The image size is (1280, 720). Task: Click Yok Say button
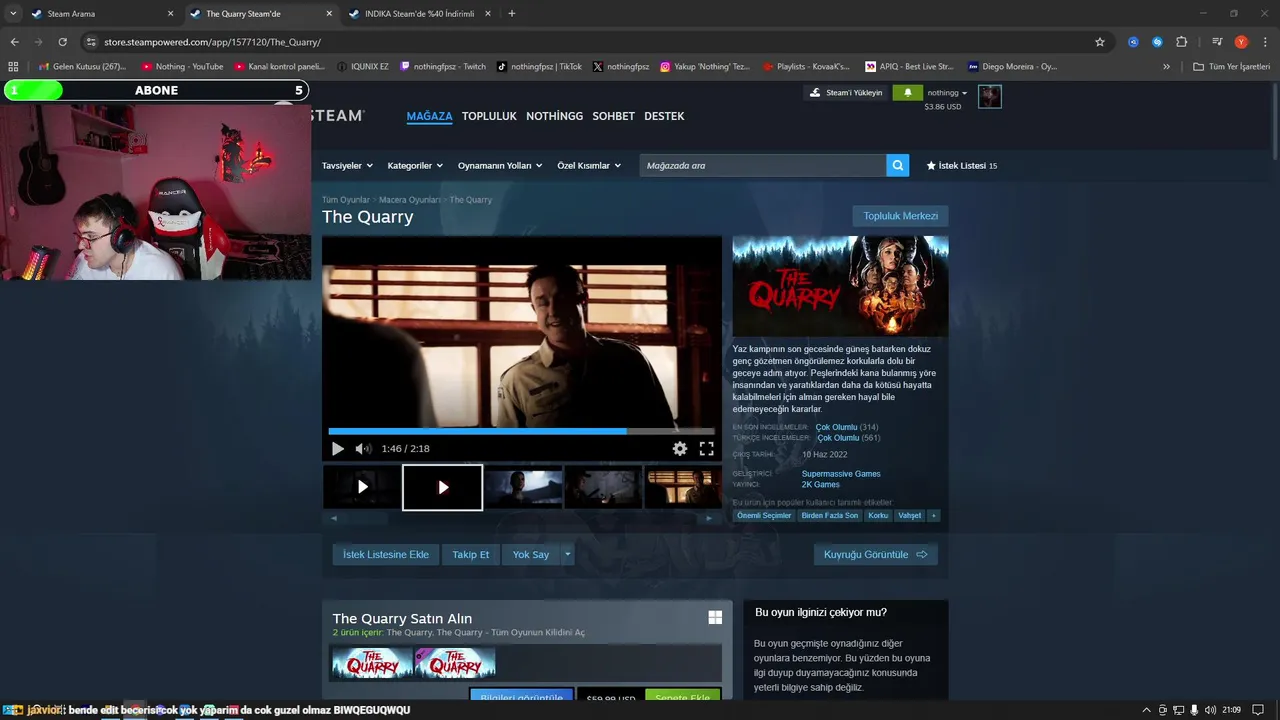tap(531, 554)
